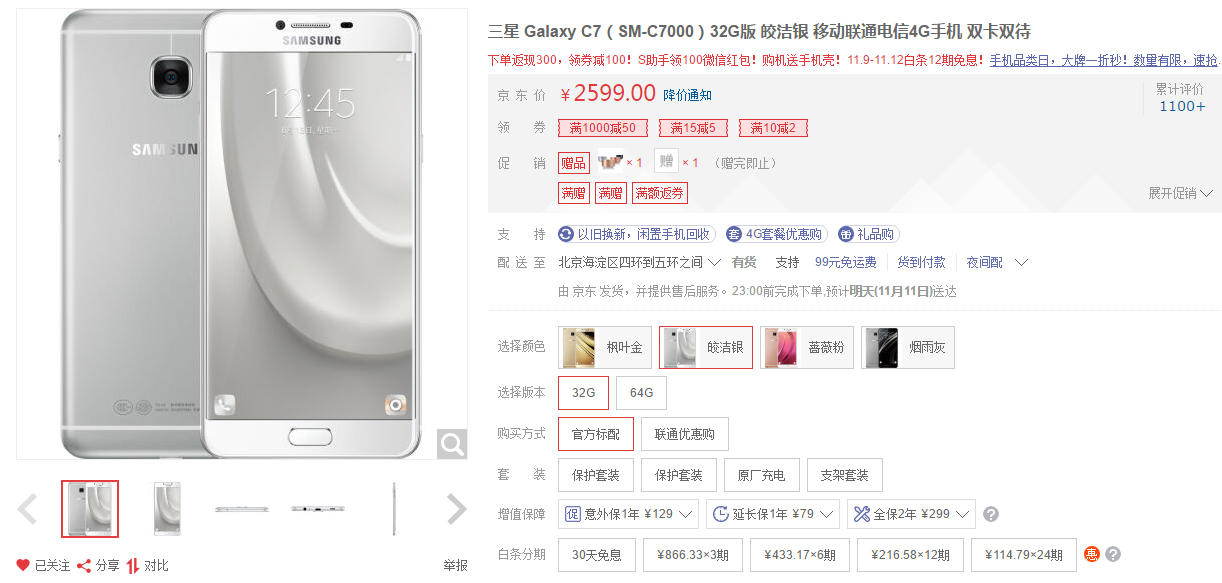Click the help icon beside 全保2年 dropdown
This screenshot has height=583, width=1222.
[x=991, y=514]
